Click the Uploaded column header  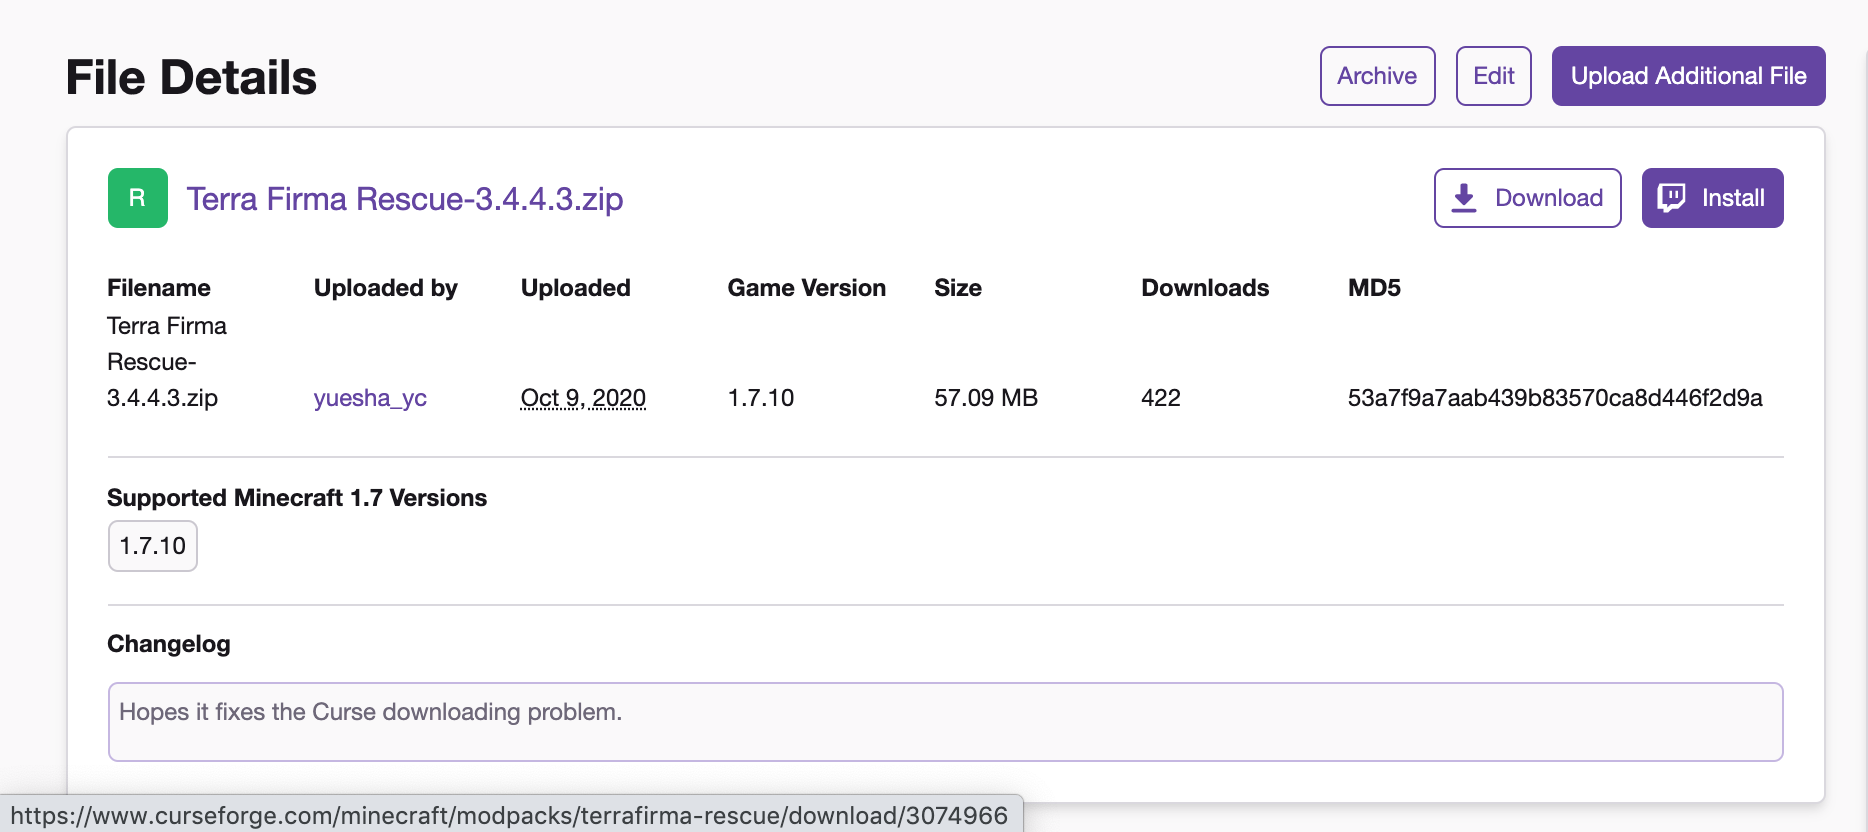[576, 288]
